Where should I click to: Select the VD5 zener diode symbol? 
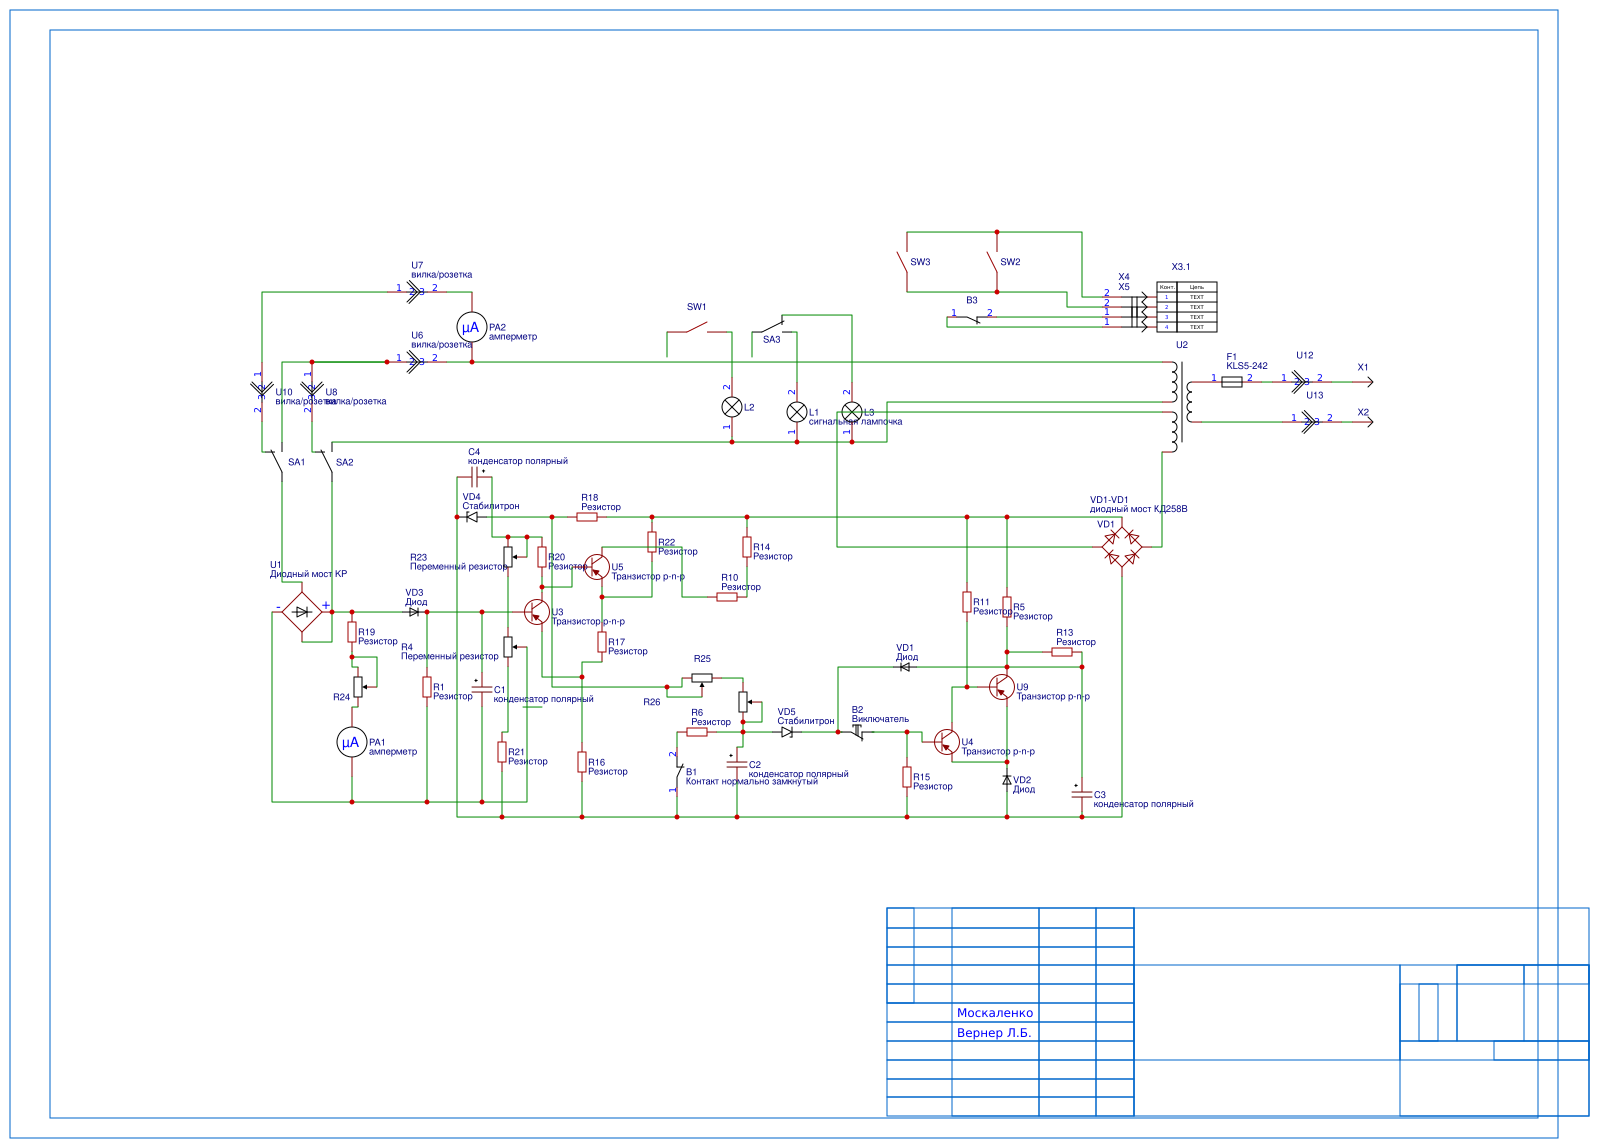pos(787,732)
